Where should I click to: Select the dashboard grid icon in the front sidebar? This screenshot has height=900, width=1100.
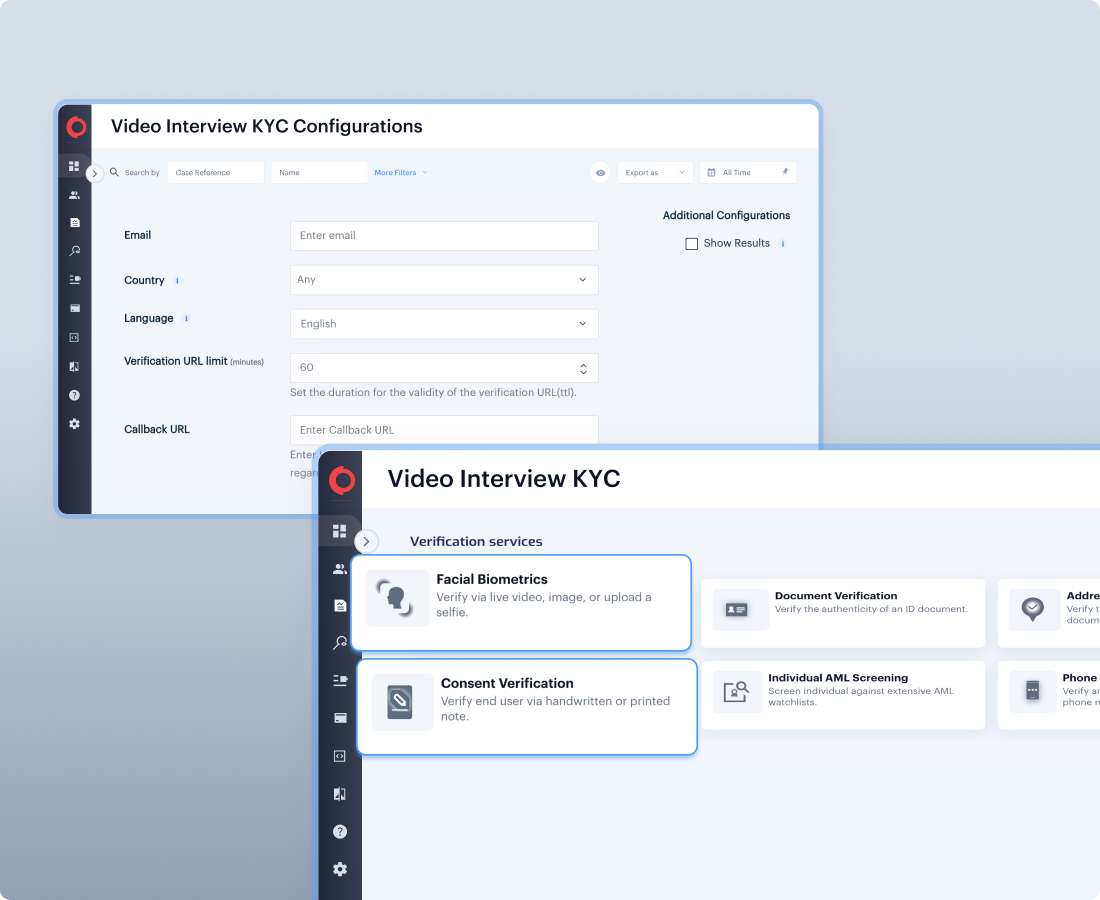[x=340, y=531]
